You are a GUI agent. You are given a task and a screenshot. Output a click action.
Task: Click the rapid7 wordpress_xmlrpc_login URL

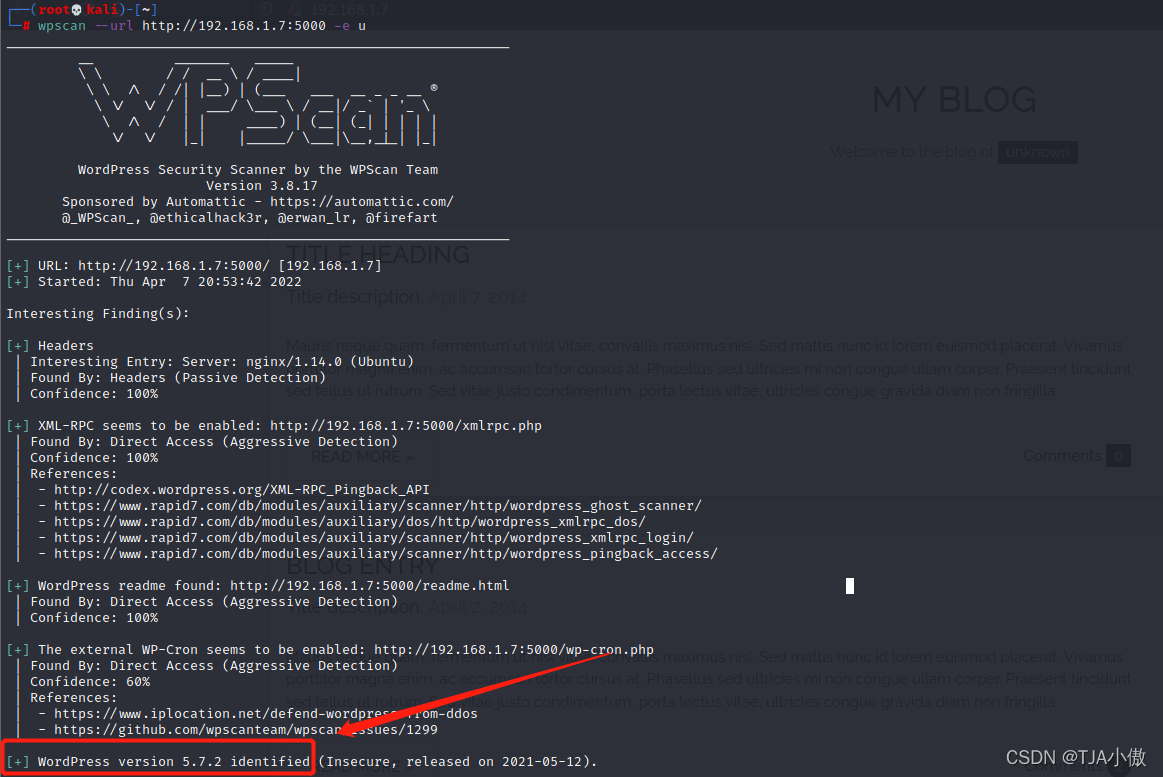374,538
